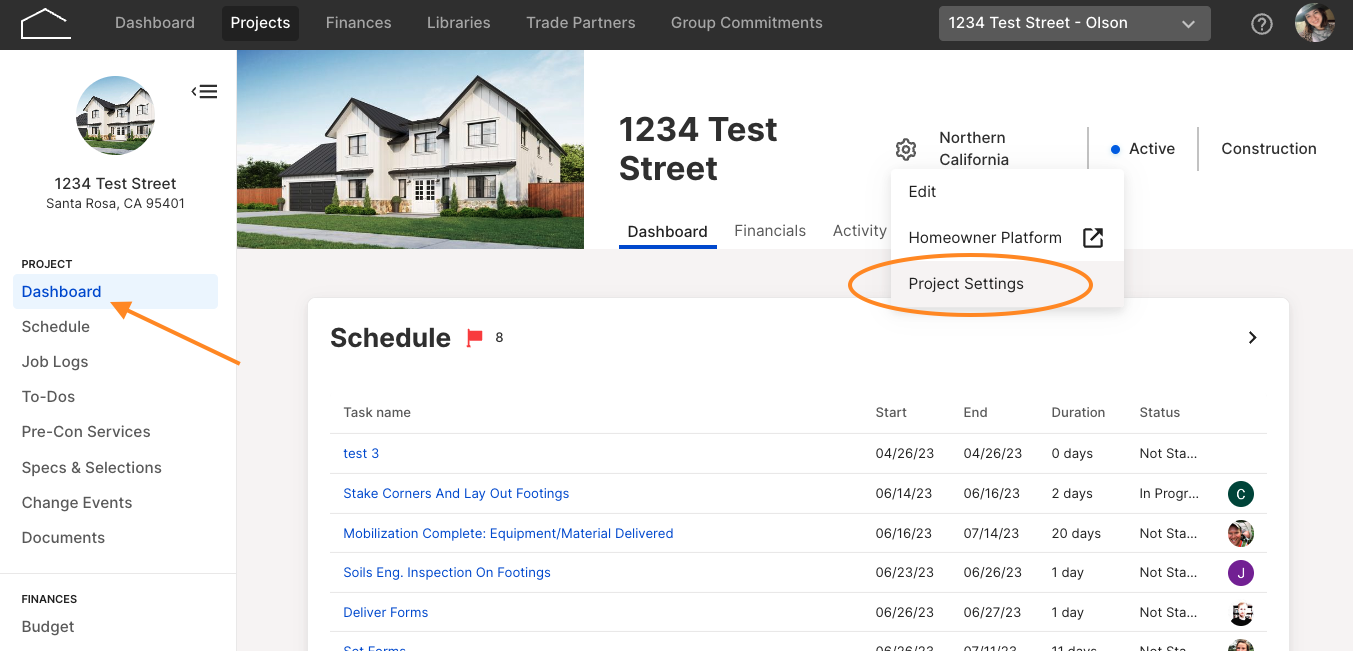Collapse the sidebar with the menu icon
This screenshot has width=1353, height=651.
point(204,92)
